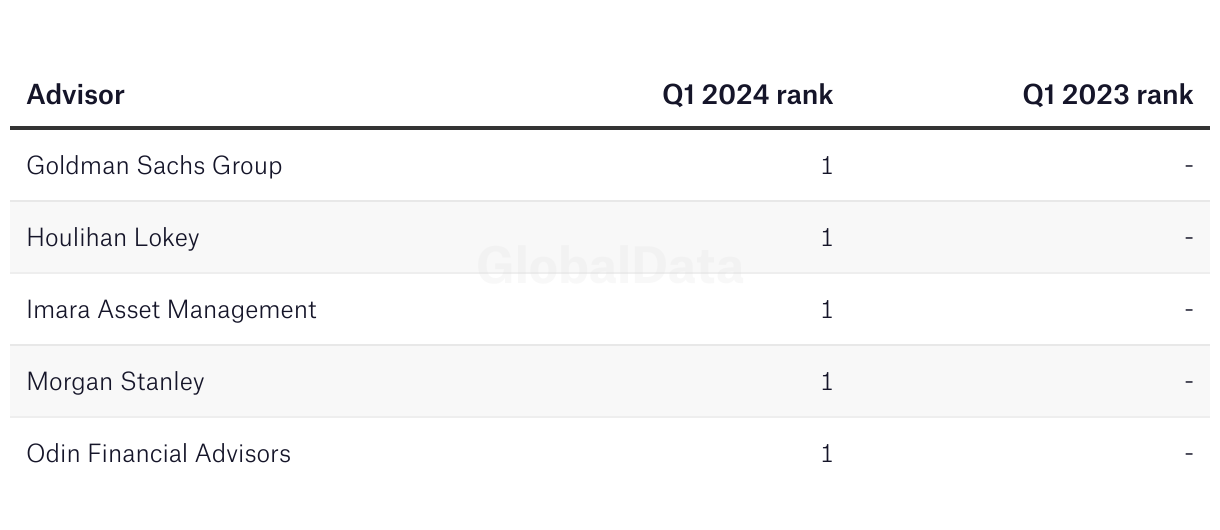Click Goldman Sachs Group's Q1 2024 rank value
This screenshot has height=530, width=1220.
coord(826,165)
